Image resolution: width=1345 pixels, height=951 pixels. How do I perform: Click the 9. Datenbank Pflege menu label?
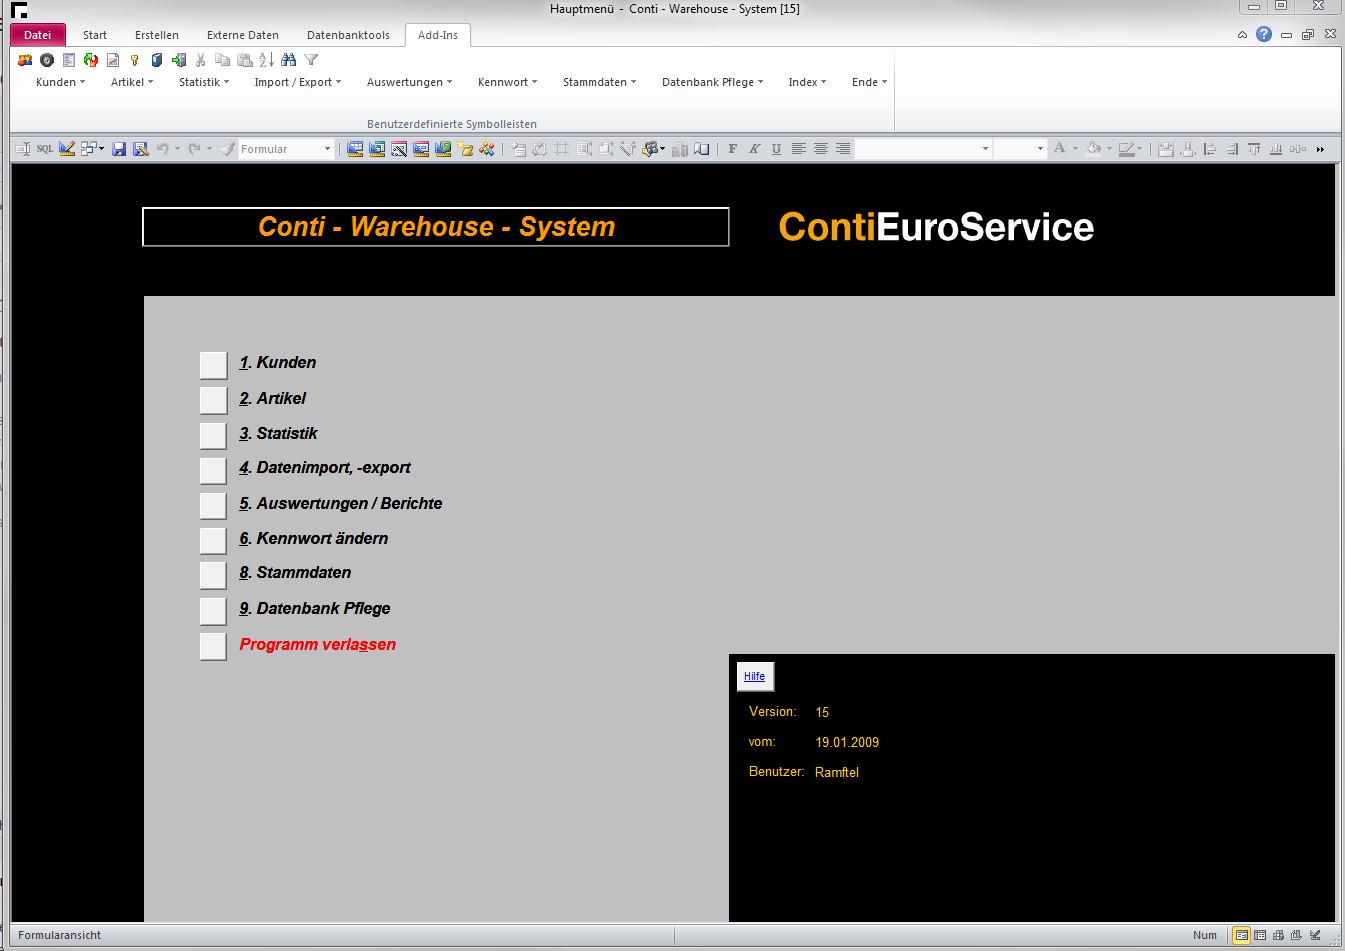click(315, 609)
